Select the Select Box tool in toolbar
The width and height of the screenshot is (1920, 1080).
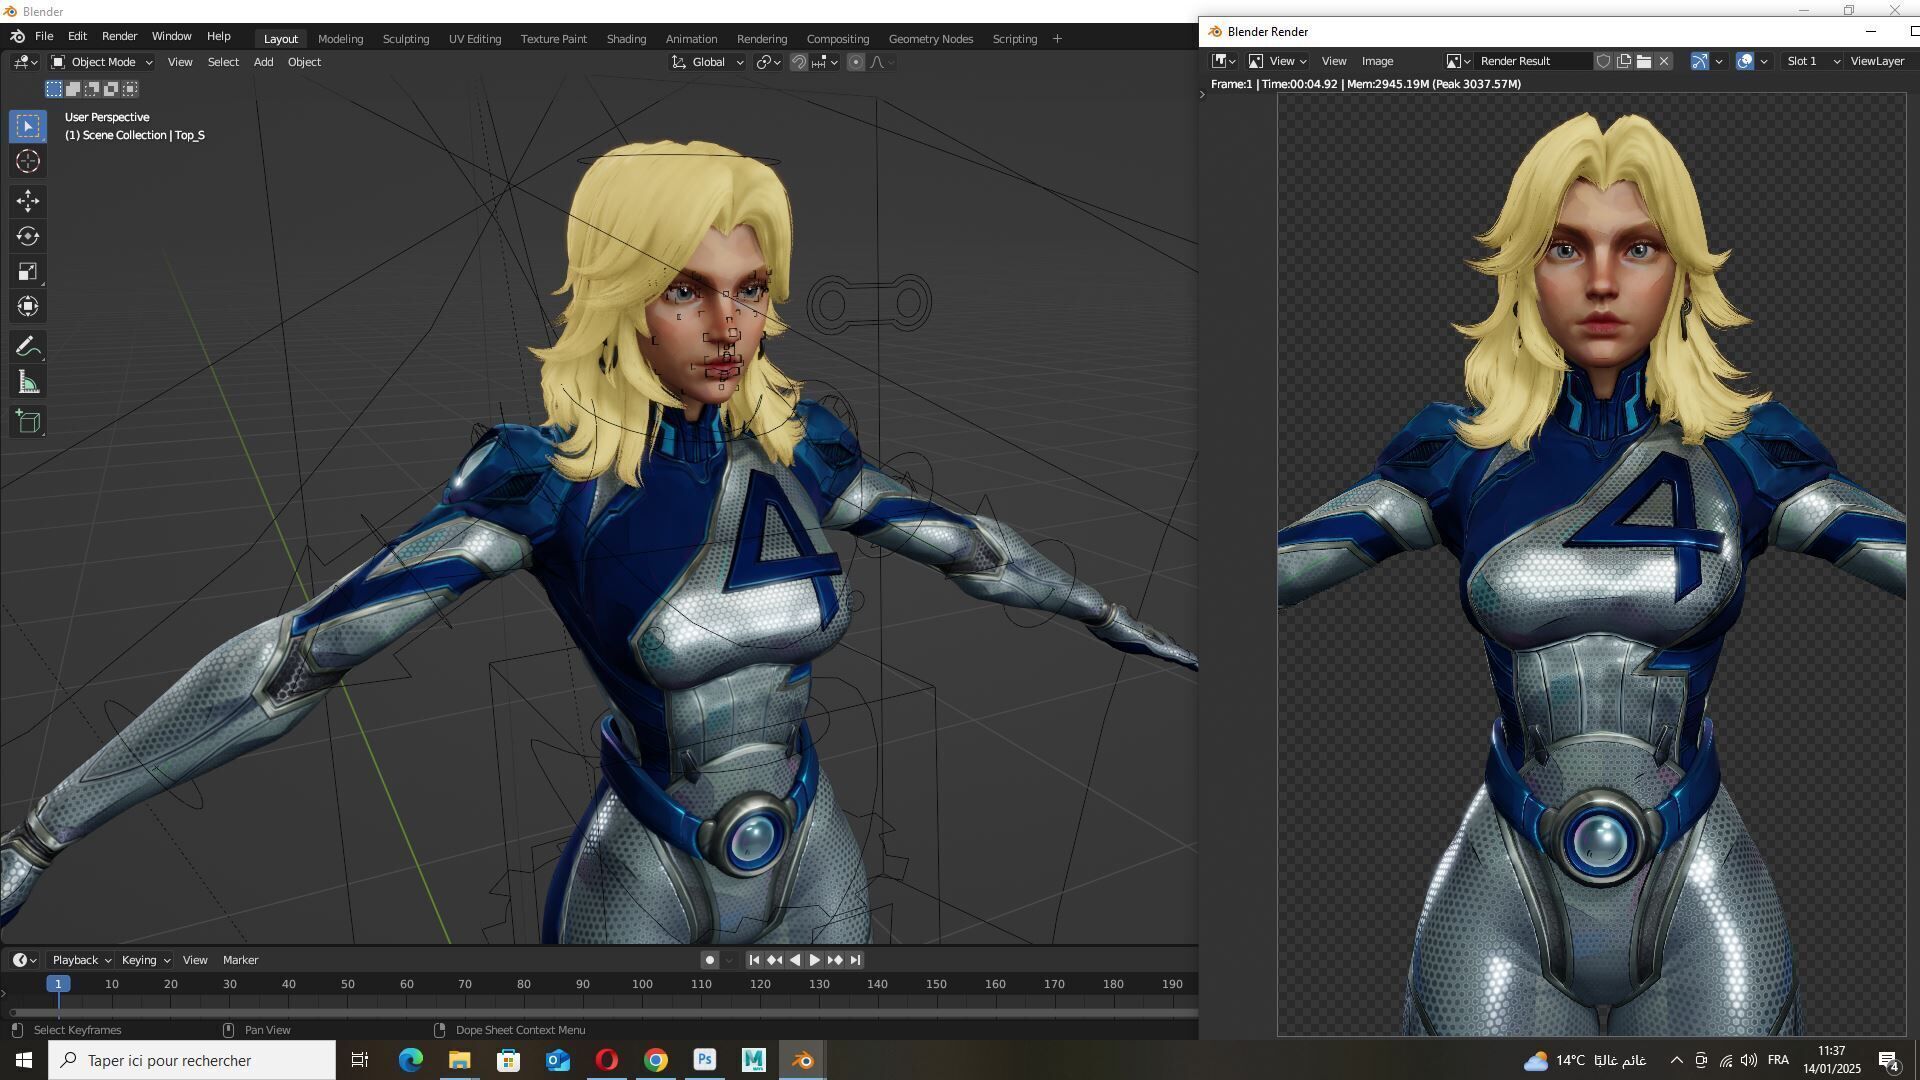pyautogui.click(x=28, y=126)
